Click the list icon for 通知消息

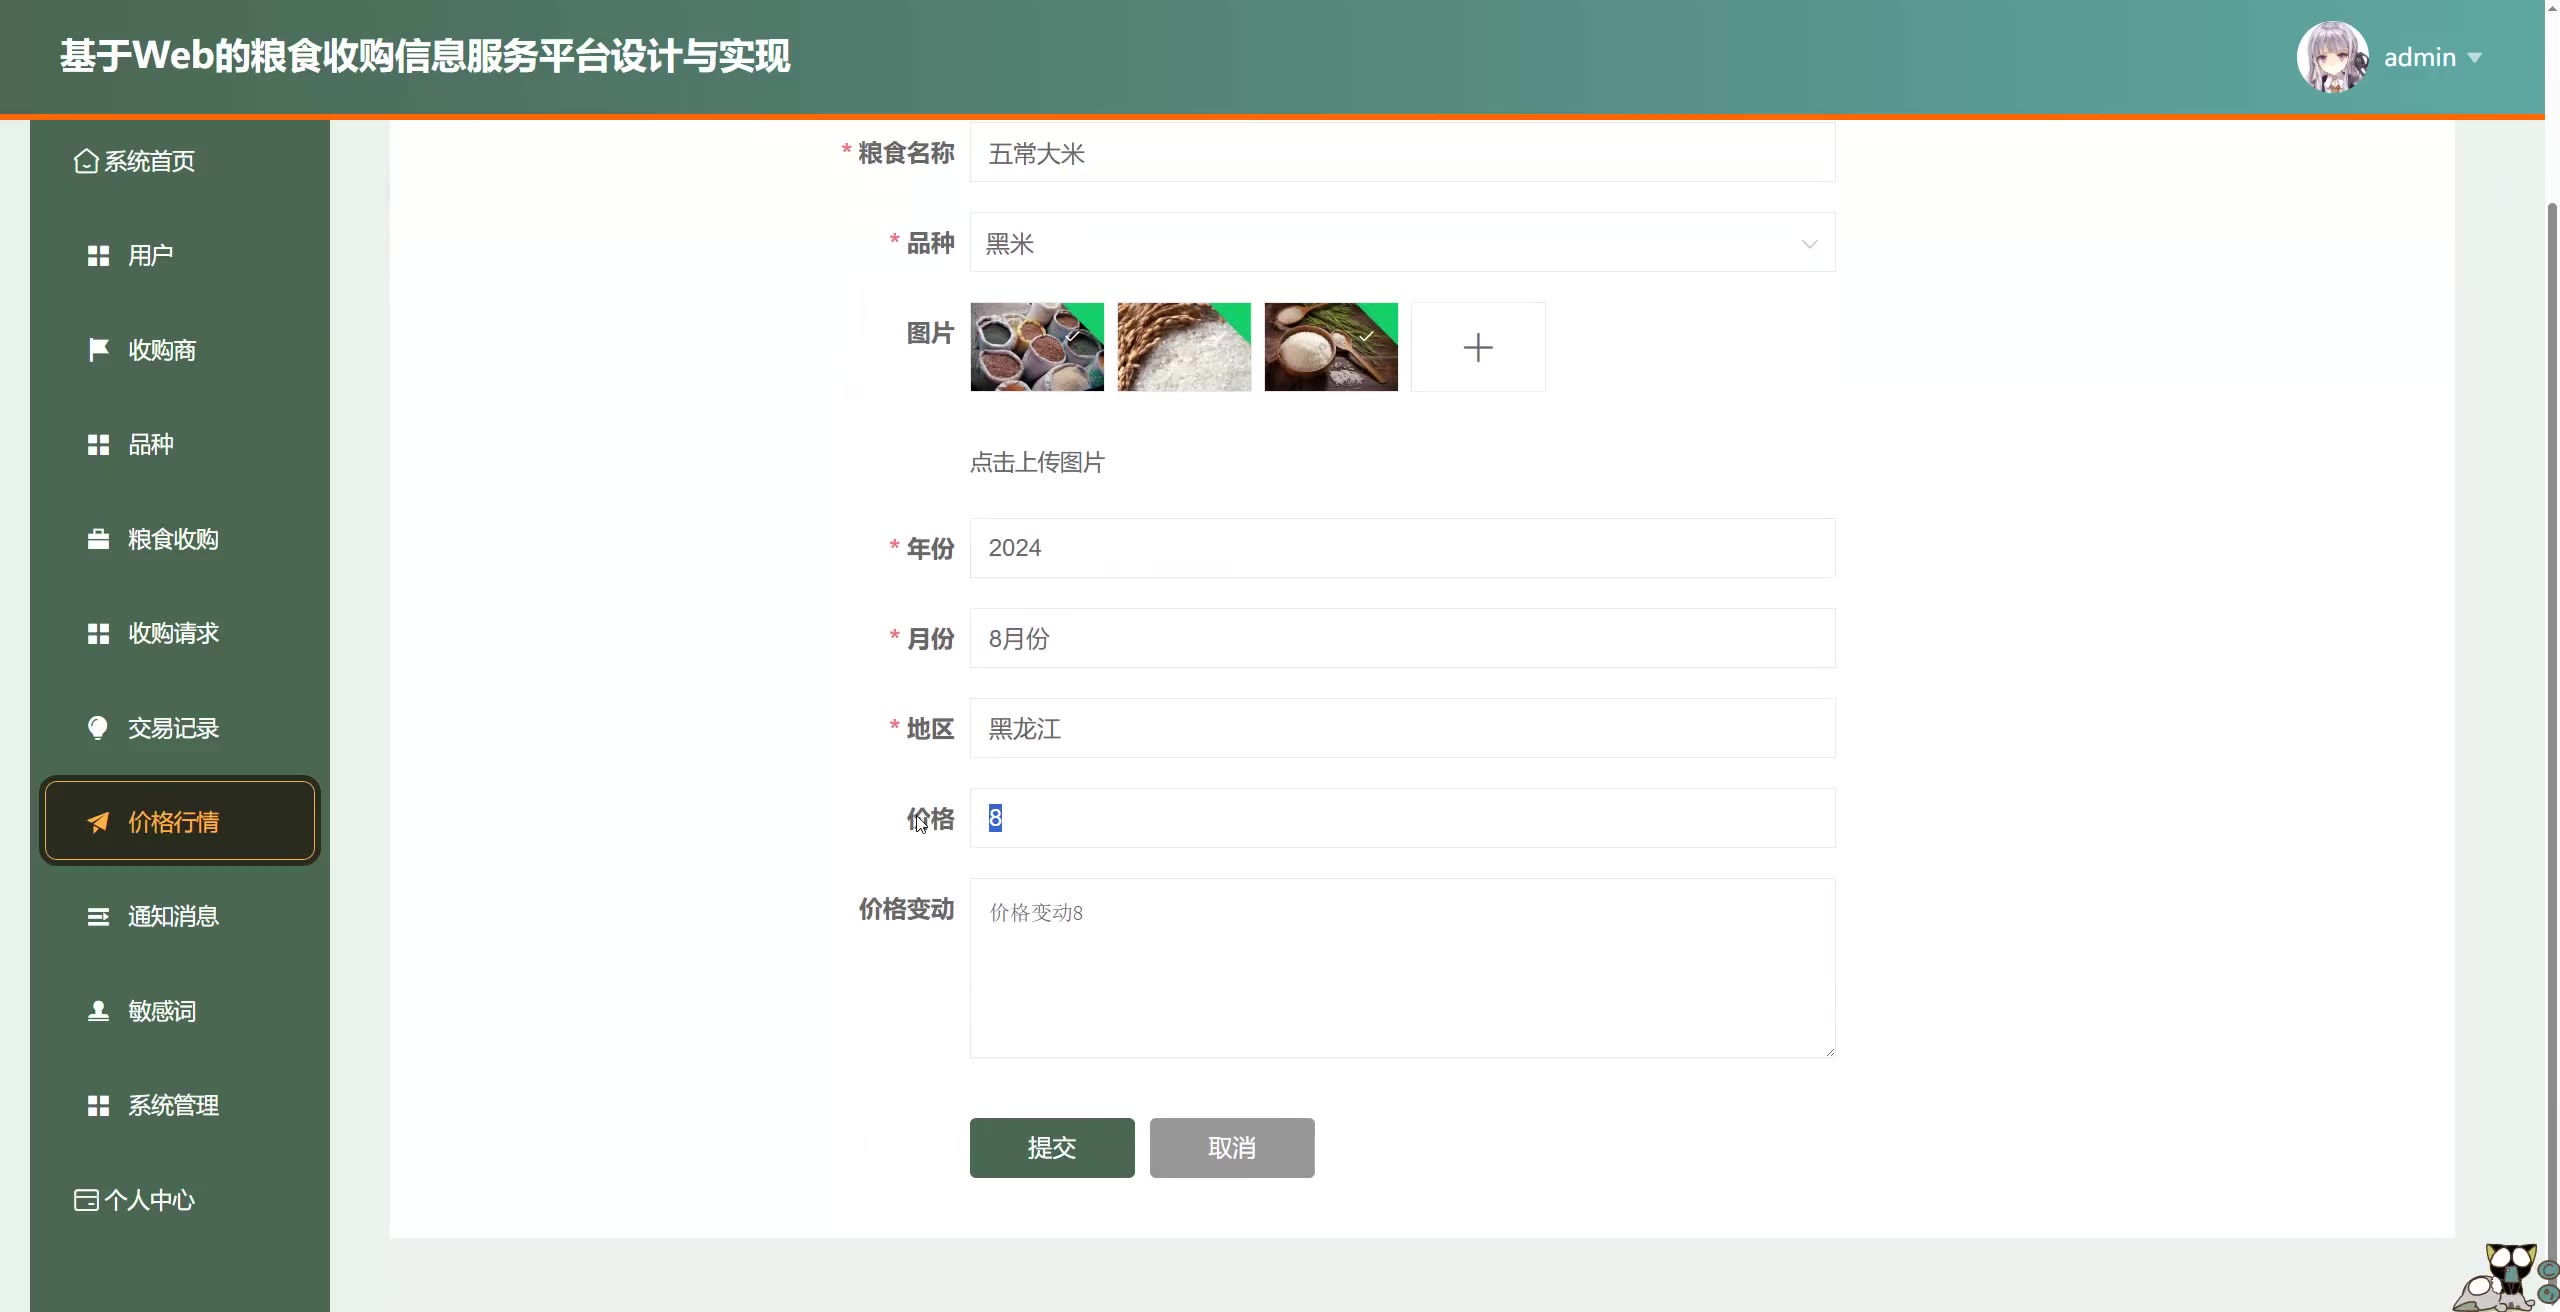(x=98, y=916)
